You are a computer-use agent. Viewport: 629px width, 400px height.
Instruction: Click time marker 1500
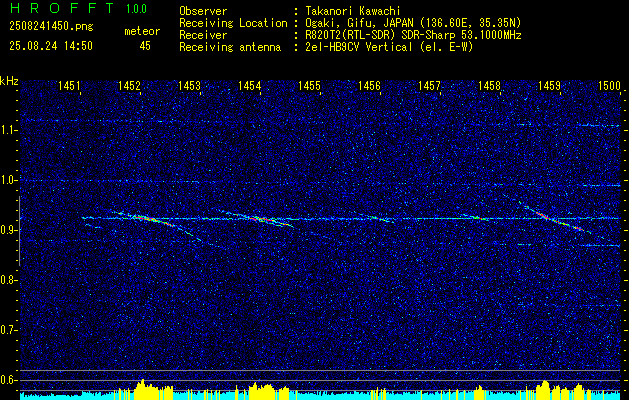point(609,85)
